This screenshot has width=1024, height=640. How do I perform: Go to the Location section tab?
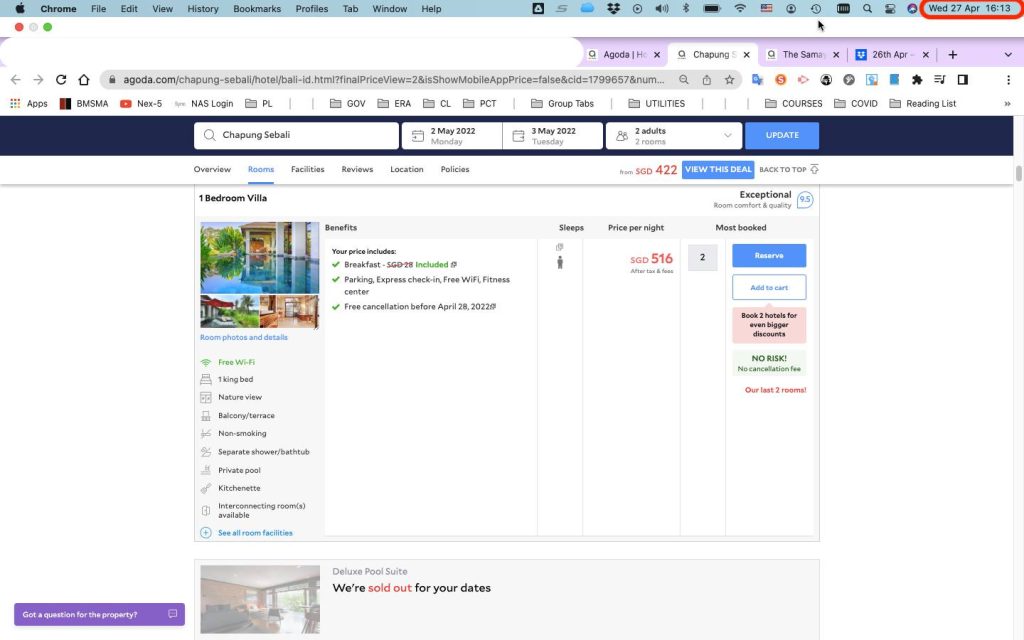click(x=407, y=169)
